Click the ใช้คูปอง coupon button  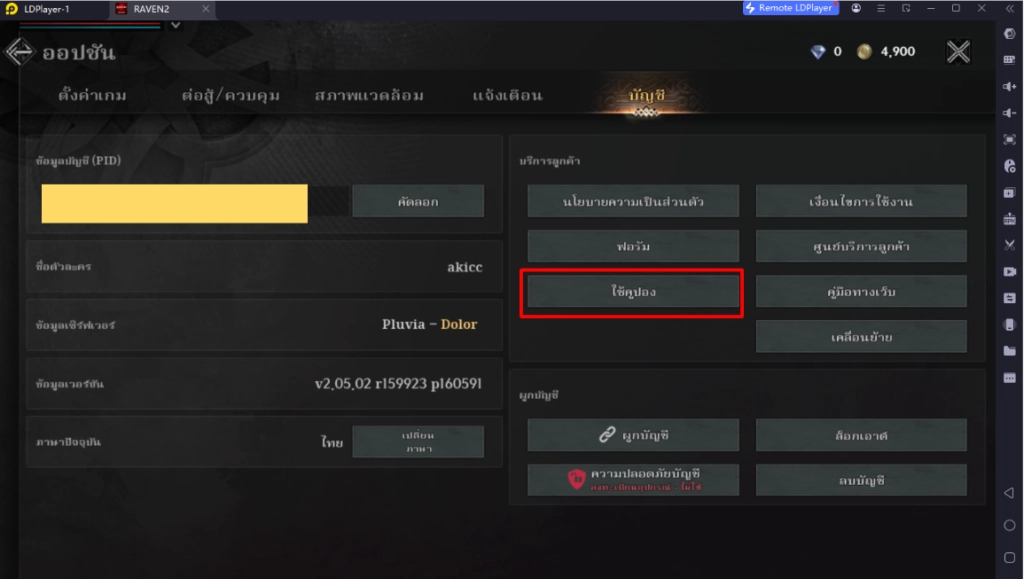pyautogui.click(x=633, y=292)
